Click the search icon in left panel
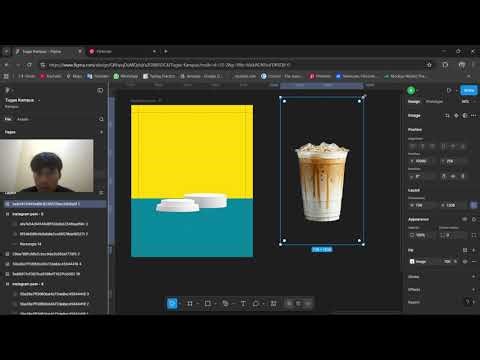The height and width of the screenshot is (360, 480). coord(101,119)
